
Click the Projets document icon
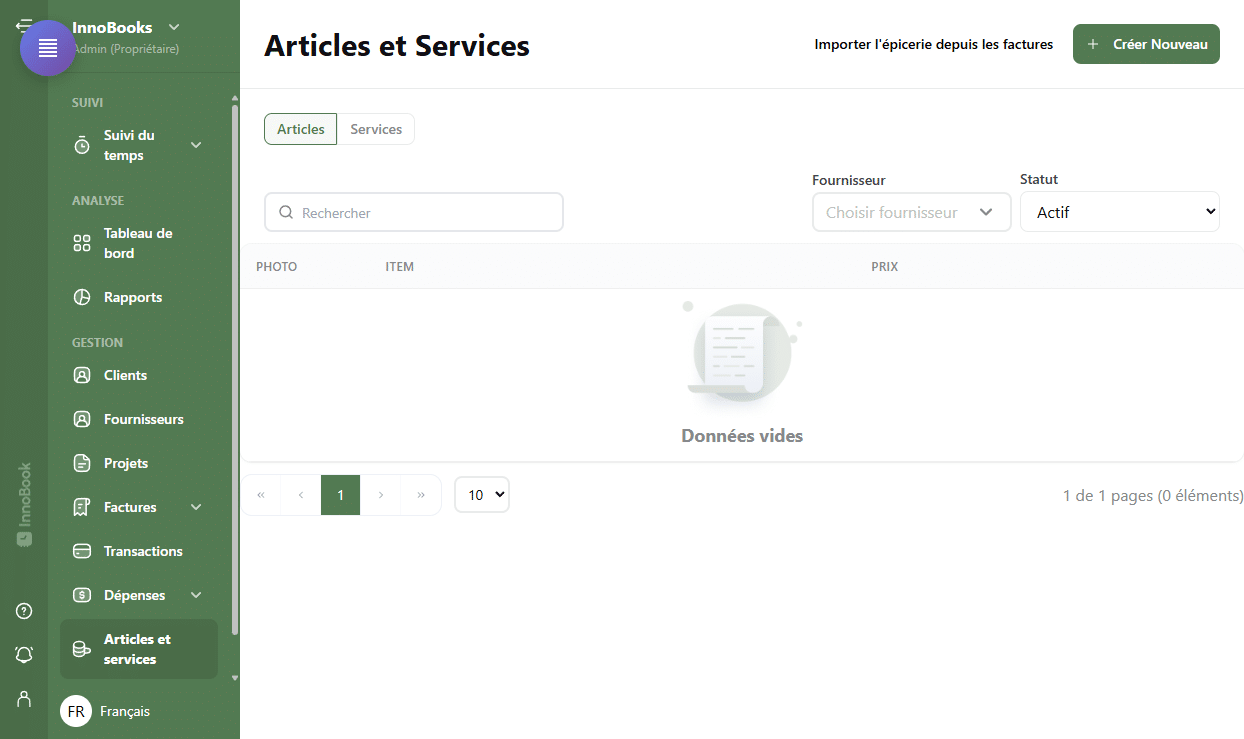pos(82,463)
